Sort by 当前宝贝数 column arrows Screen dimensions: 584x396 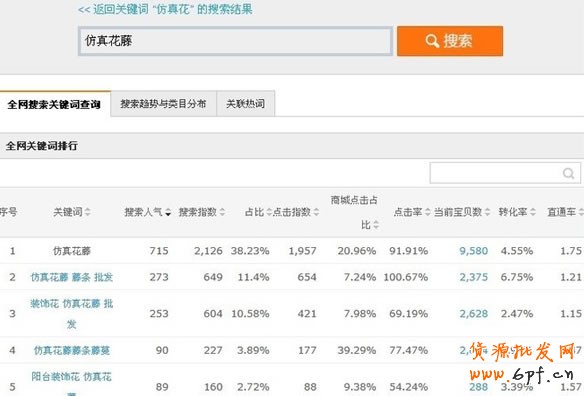[x=488, y=212]
